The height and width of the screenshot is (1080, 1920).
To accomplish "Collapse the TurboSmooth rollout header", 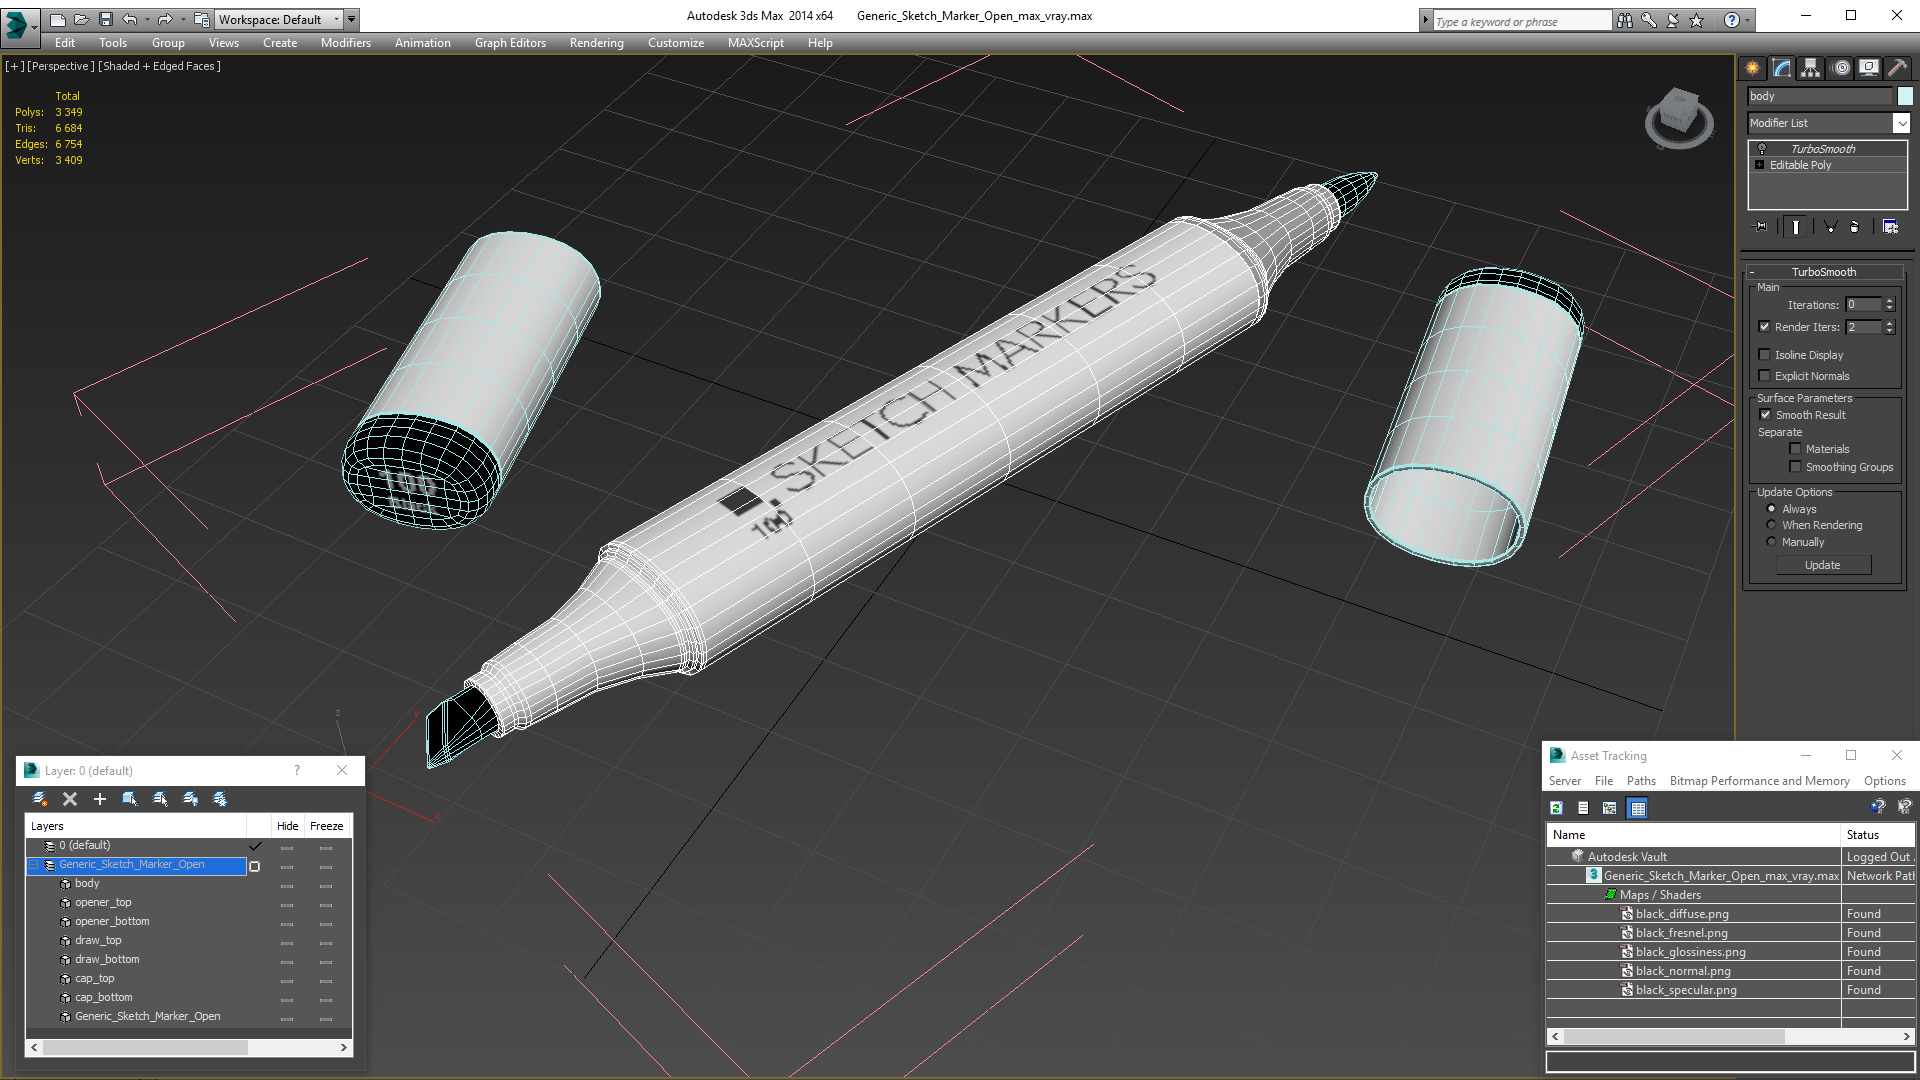I will click(x=1824, y=272).
